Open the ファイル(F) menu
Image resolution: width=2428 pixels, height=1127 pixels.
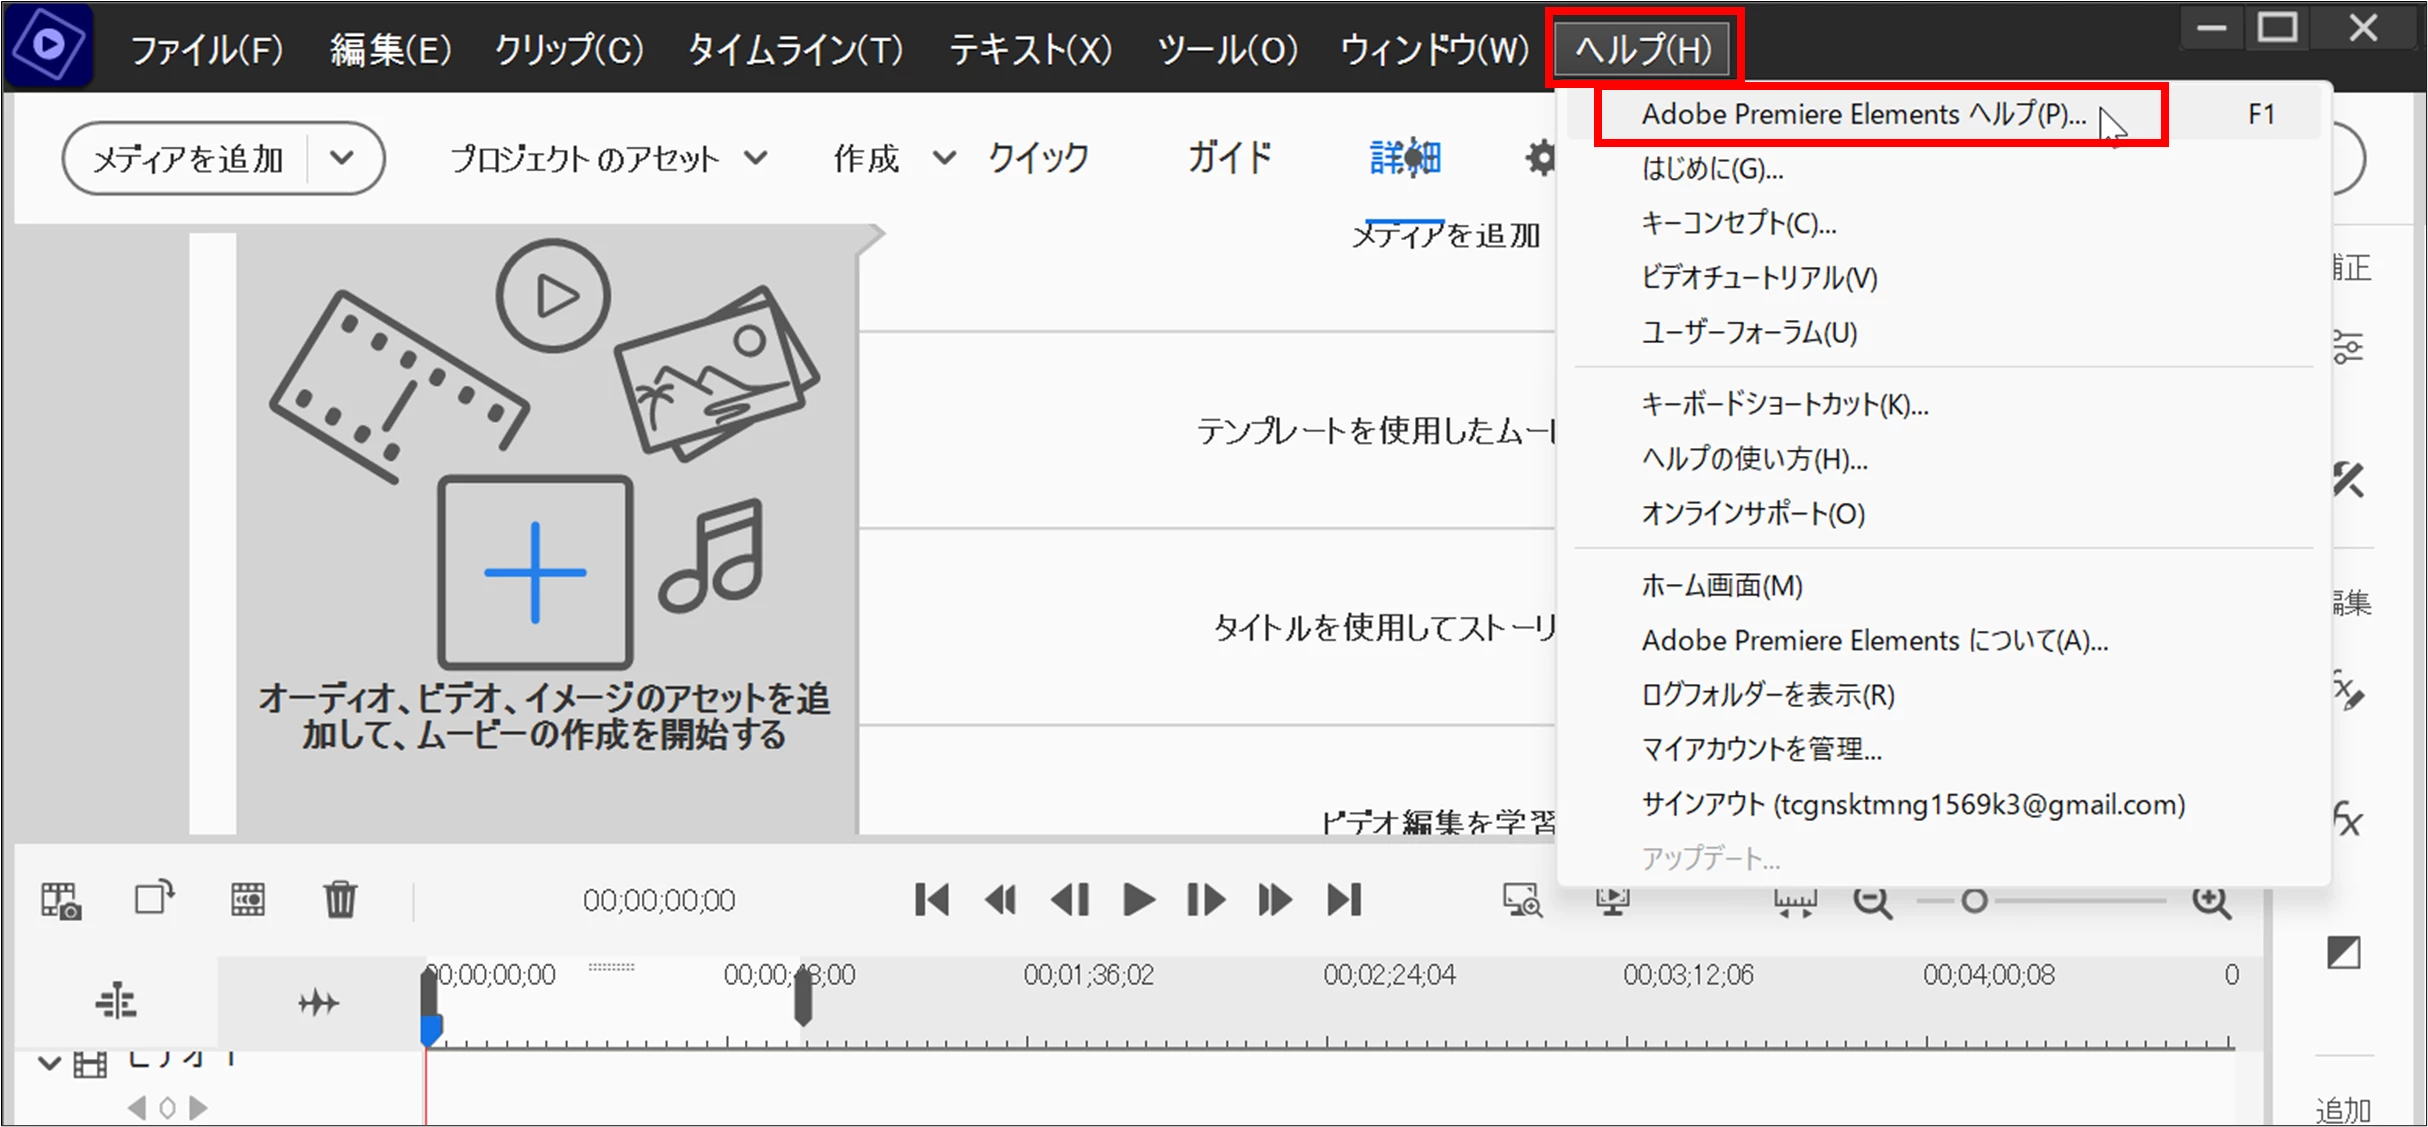[207, 49]
